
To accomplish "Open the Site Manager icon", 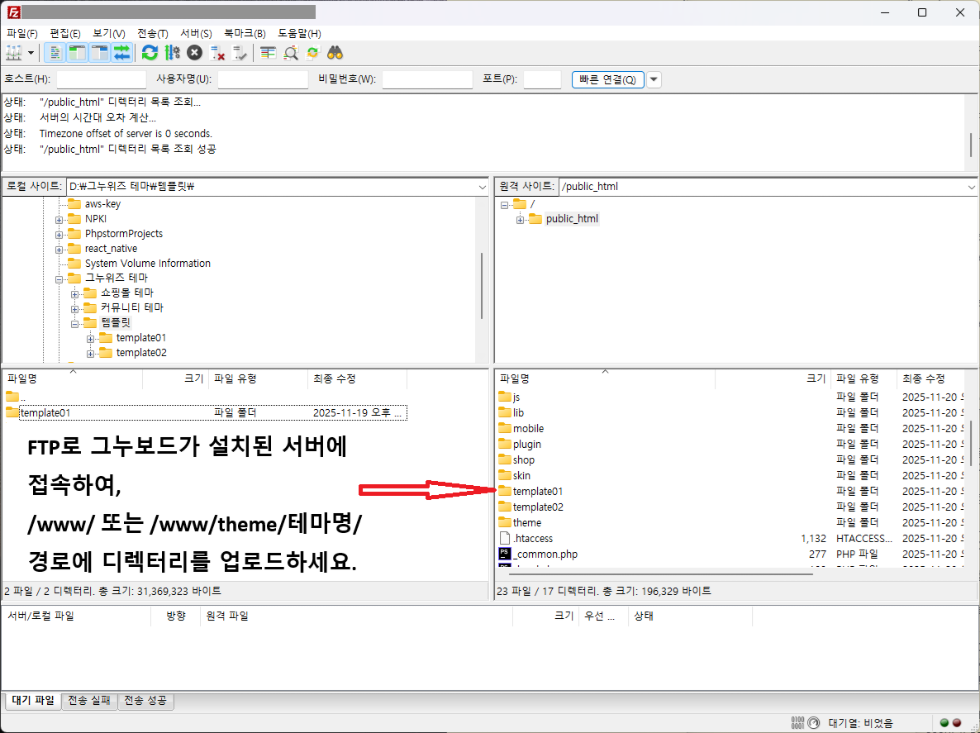I will 14,52.
